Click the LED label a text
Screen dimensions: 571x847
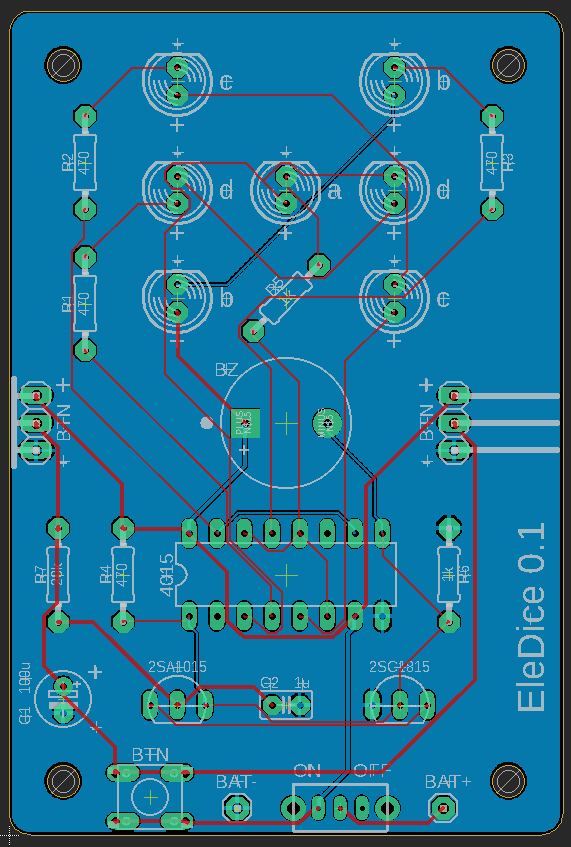pos(335,191)
